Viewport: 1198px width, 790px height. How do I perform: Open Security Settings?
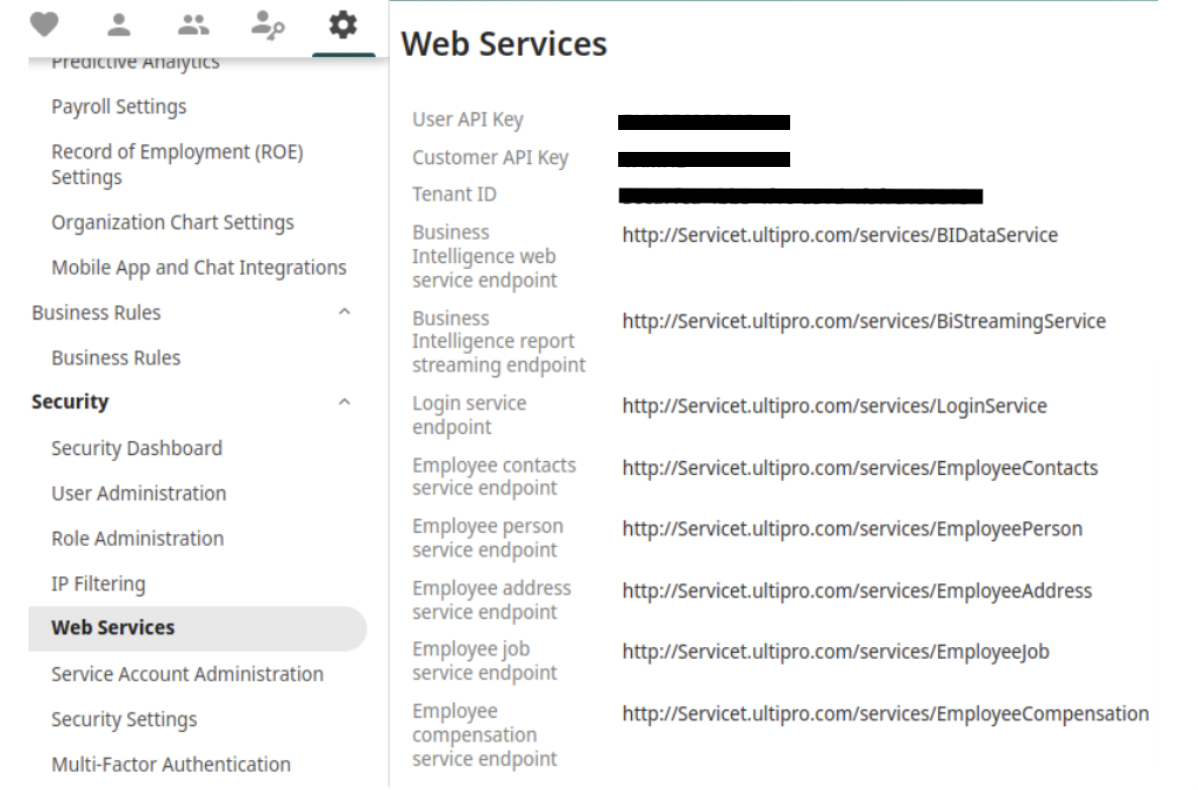(124, 720)
